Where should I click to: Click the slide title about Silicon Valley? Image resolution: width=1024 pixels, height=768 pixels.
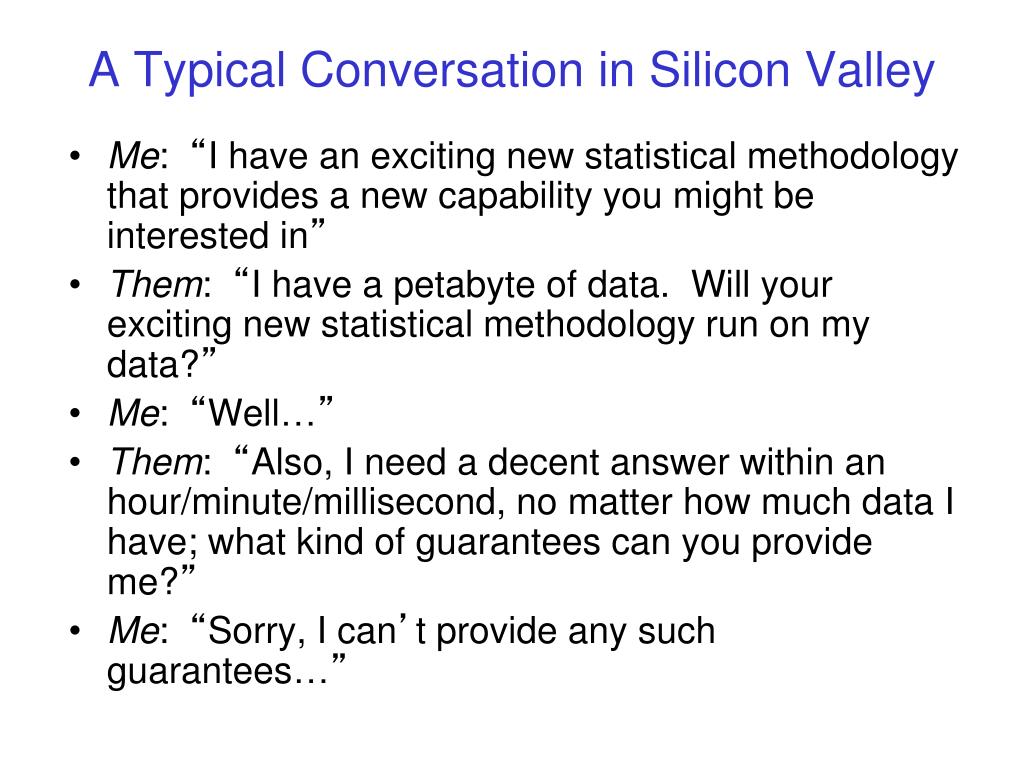tap(512, 71)
